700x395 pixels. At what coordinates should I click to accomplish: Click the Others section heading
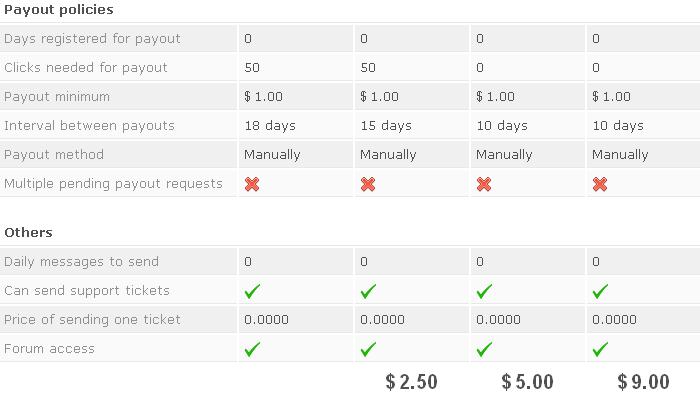28,233
